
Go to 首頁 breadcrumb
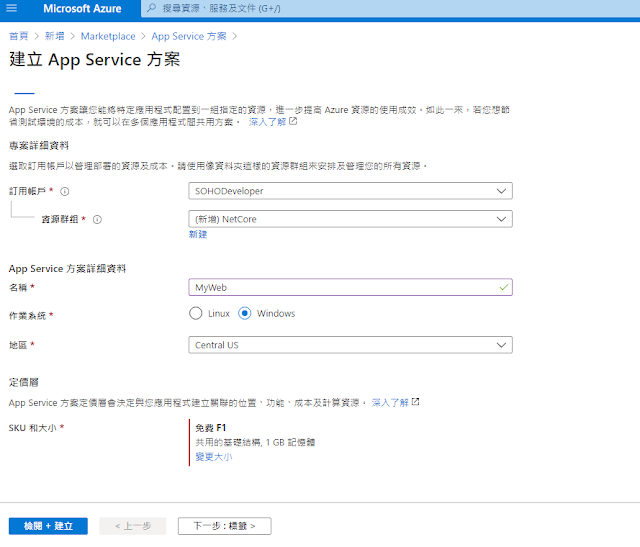coord(19,36)
